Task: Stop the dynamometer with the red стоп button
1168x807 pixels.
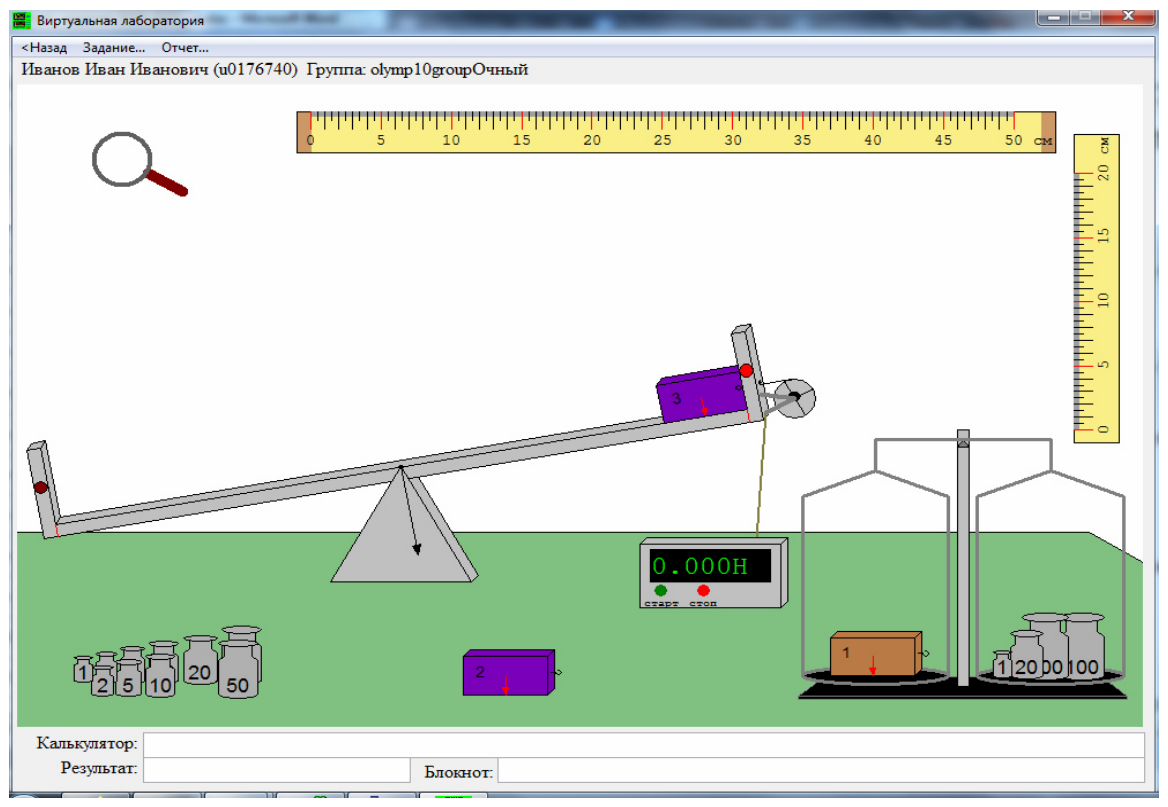Action: pyautogui.click(x=702, y=590)
